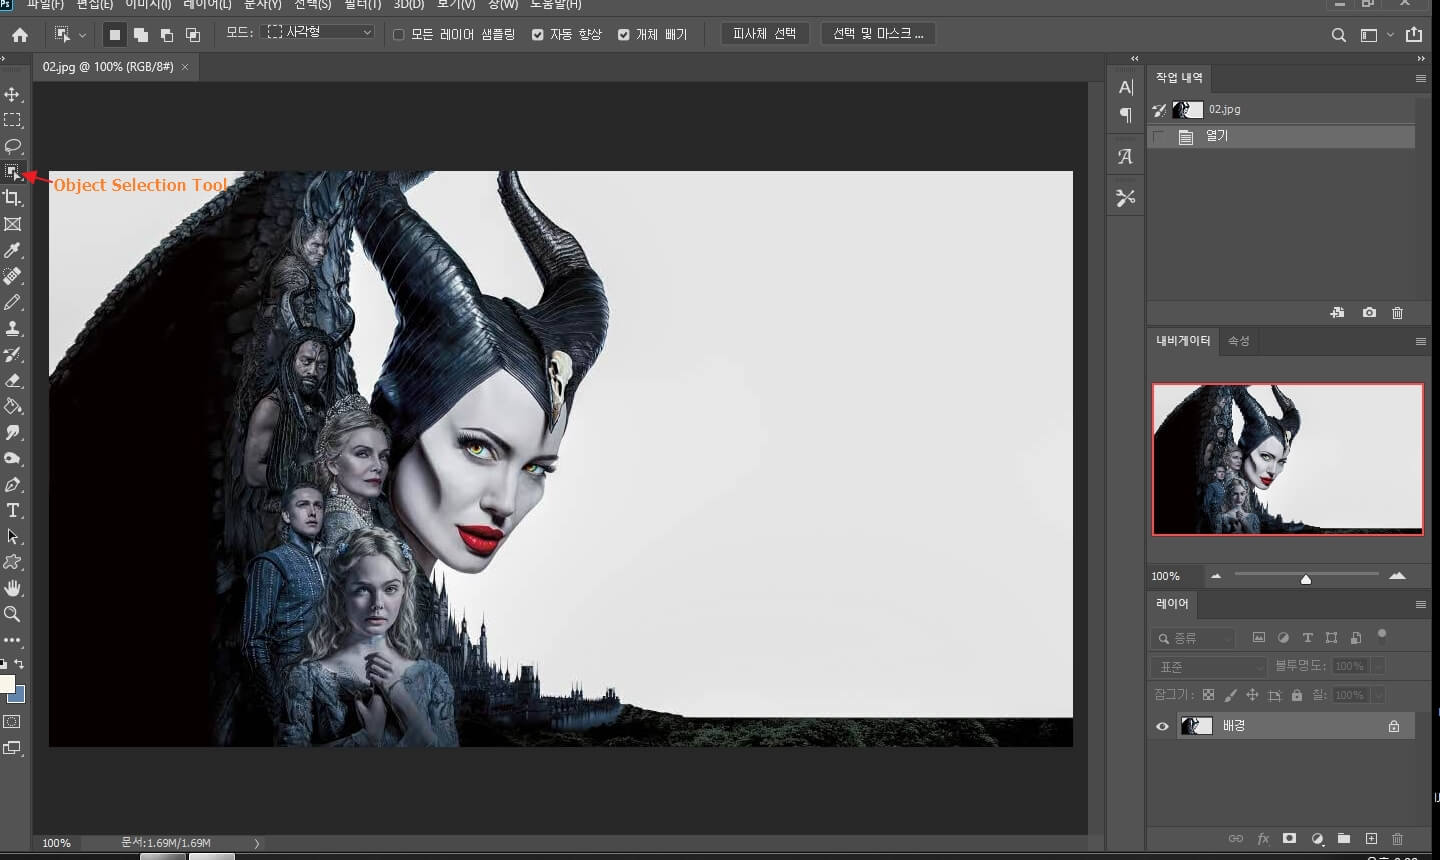Select the Frame tool
This screenshot has height=860, width=1440.
pos(13,224)
